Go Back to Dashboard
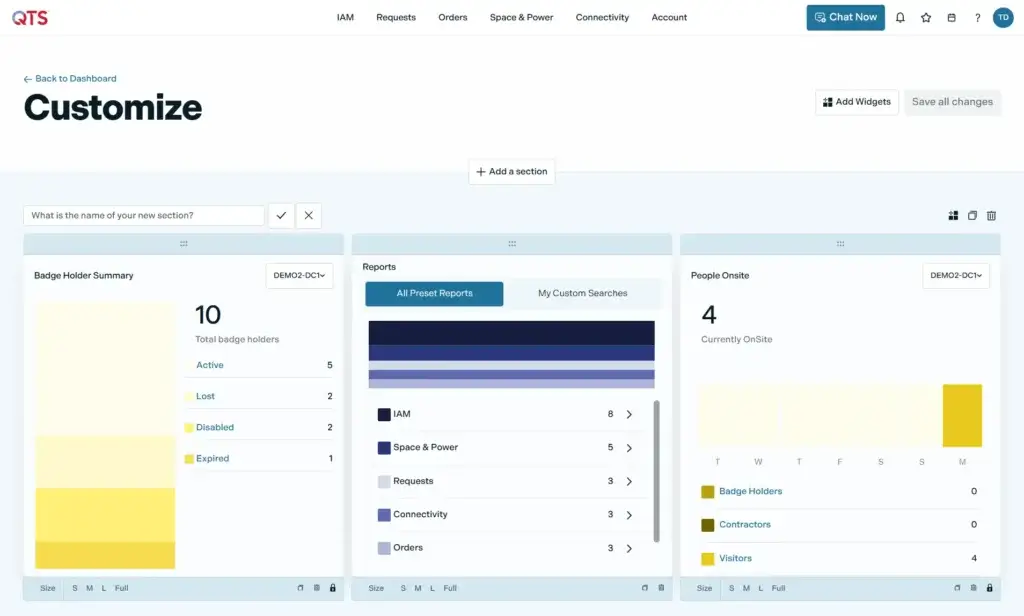 [x=70, y=79]
